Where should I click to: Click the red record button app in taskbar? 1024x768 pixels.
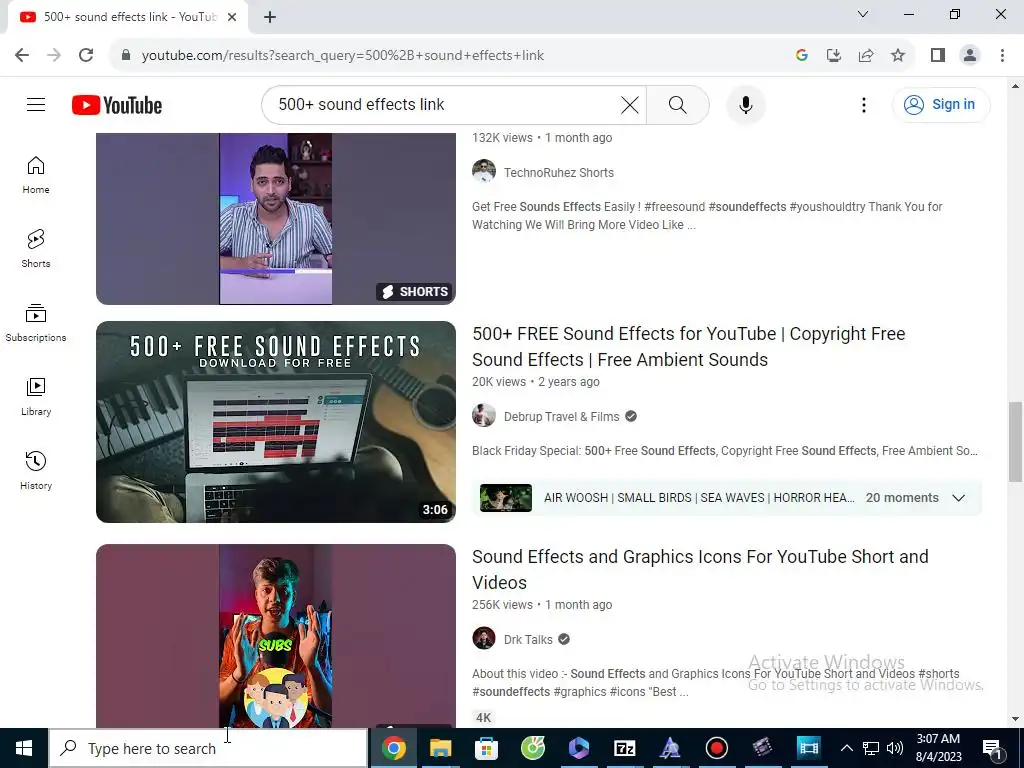coord(716,748)
